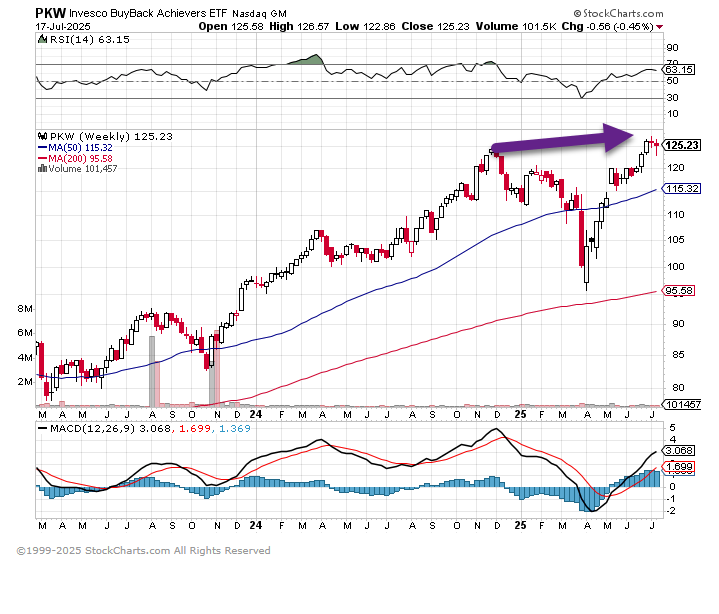Image resolution: width=719 pixels, height=614 pixels.
Task: Click year 25 on price panel time axis
Action: (520, 415)
